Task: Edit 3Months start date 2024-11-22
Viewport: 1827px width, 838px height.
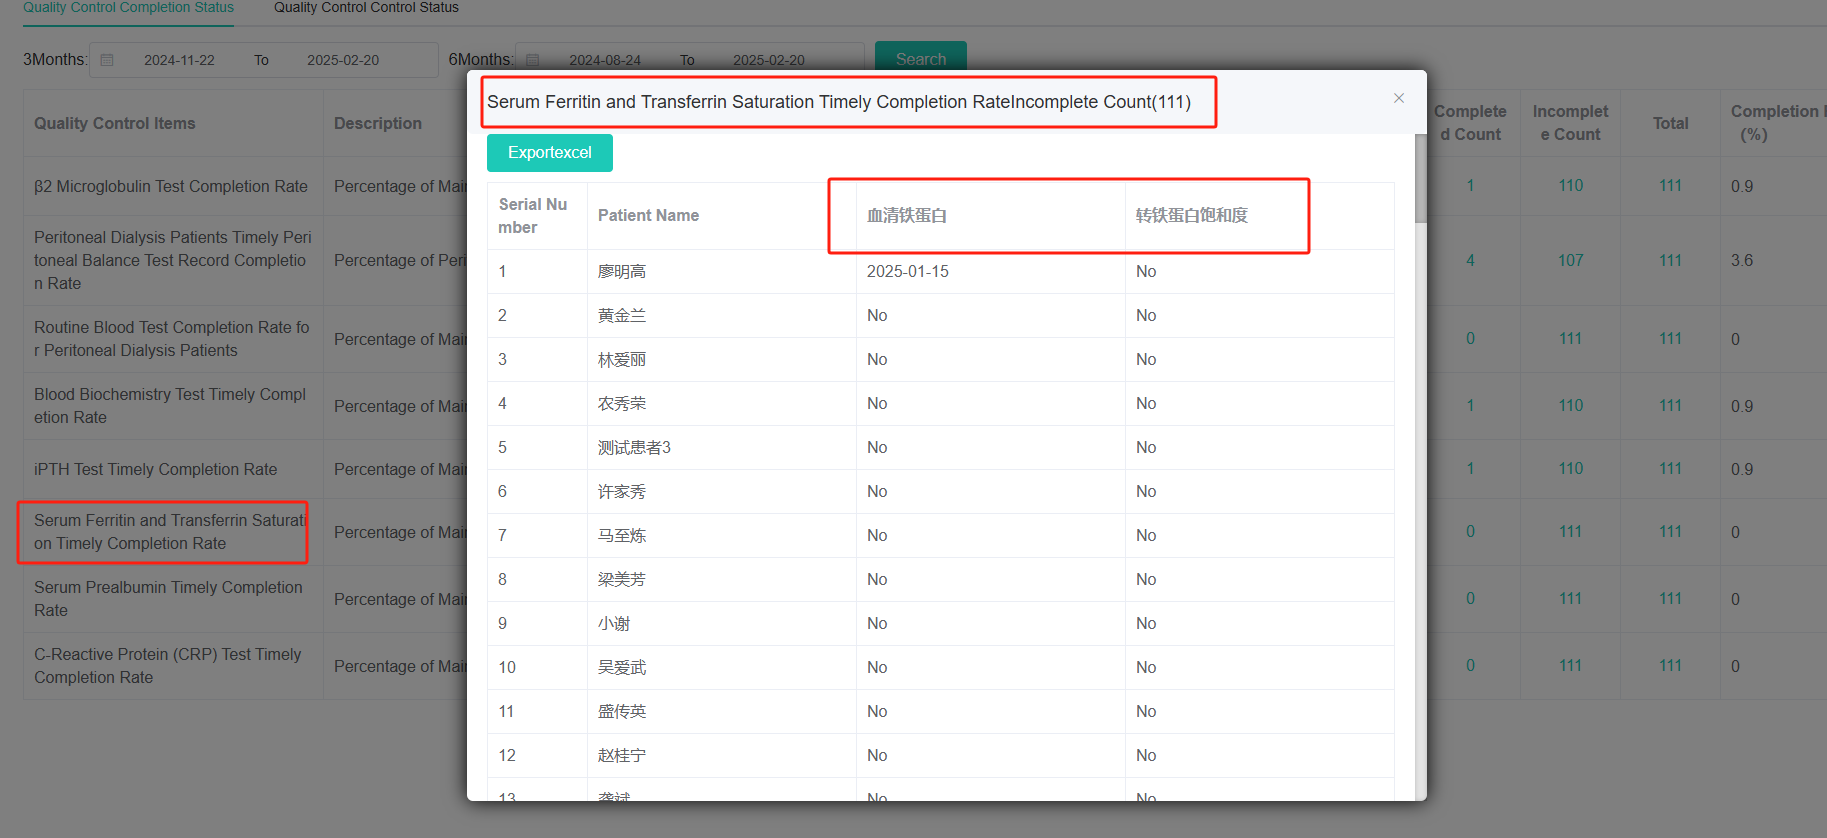Action: tap(179, 60)
